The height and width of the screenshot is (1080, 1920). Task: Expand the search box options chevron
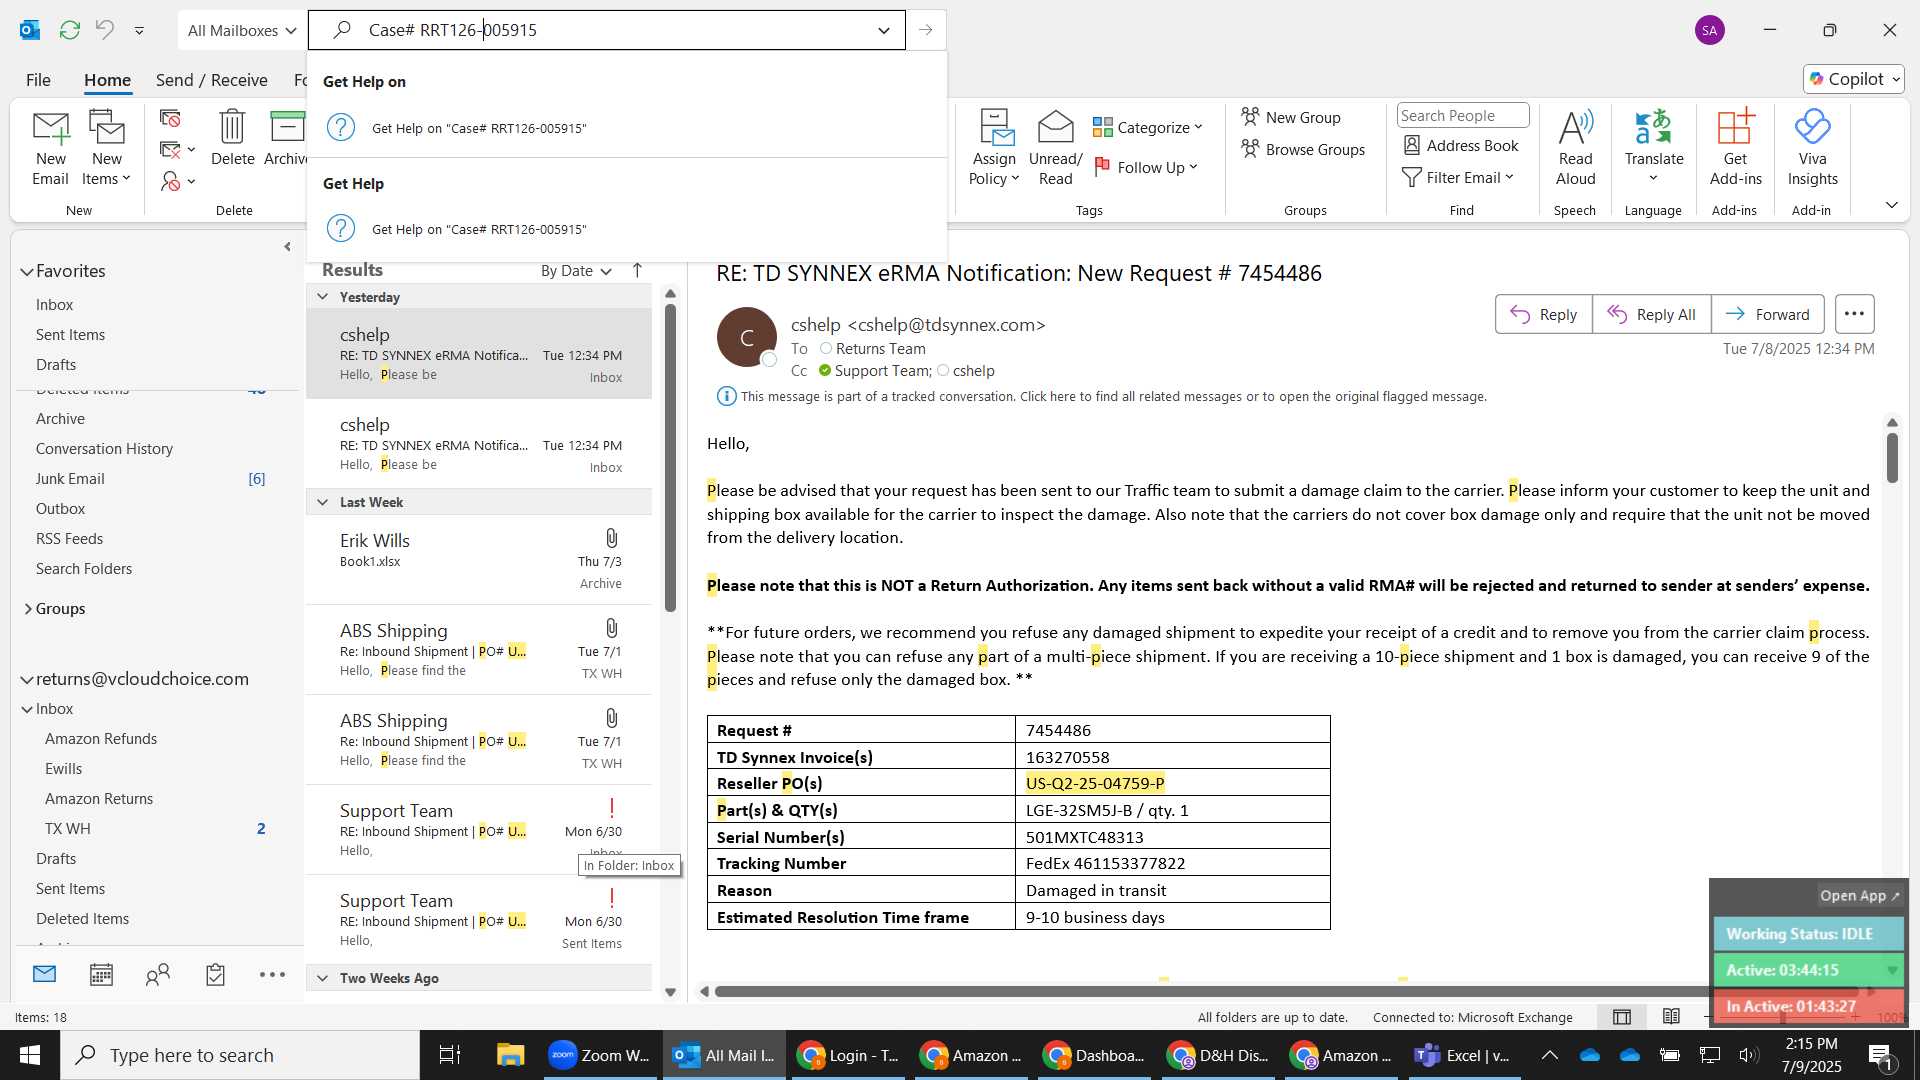click(884, 30)
